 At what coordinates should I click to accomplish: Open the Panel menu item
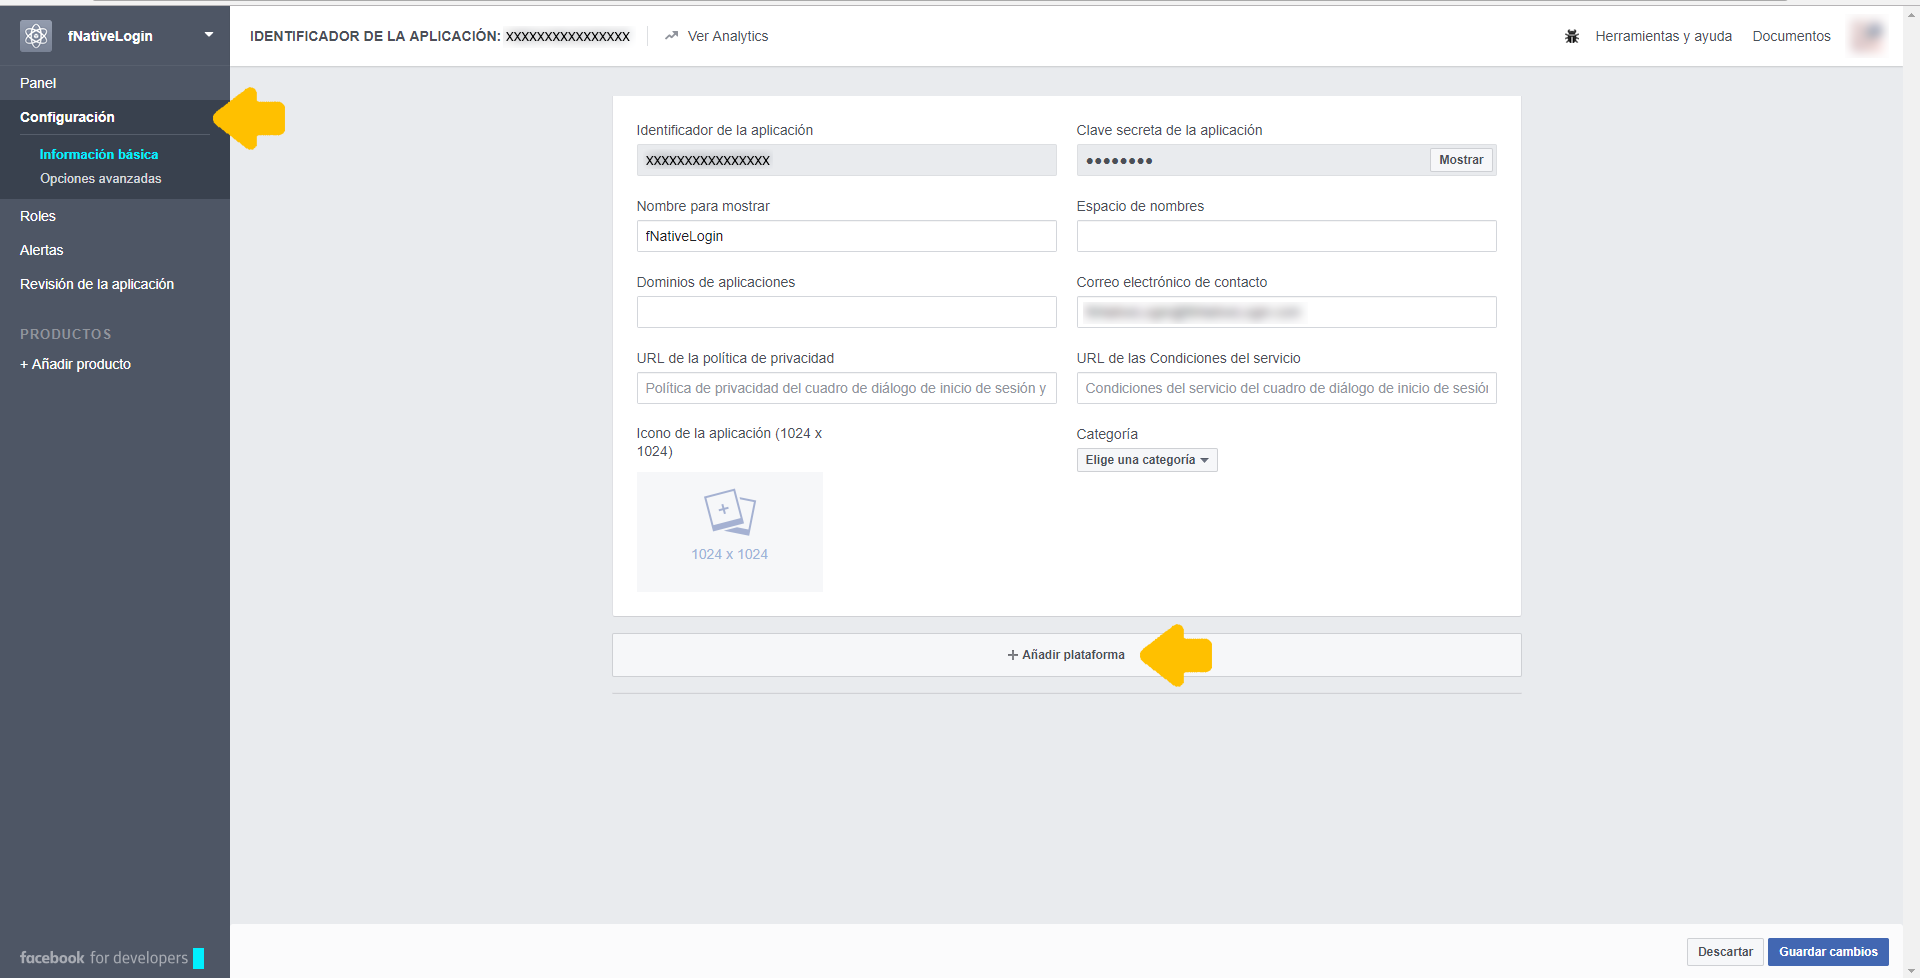(x=38, y=83)
